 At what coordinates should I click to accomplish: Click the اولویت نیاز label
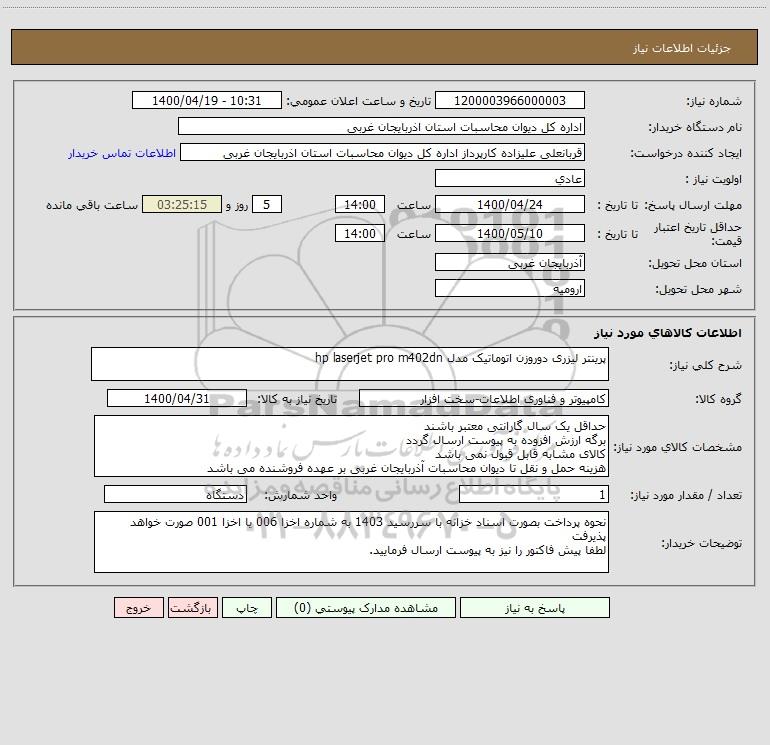(714, 179)
